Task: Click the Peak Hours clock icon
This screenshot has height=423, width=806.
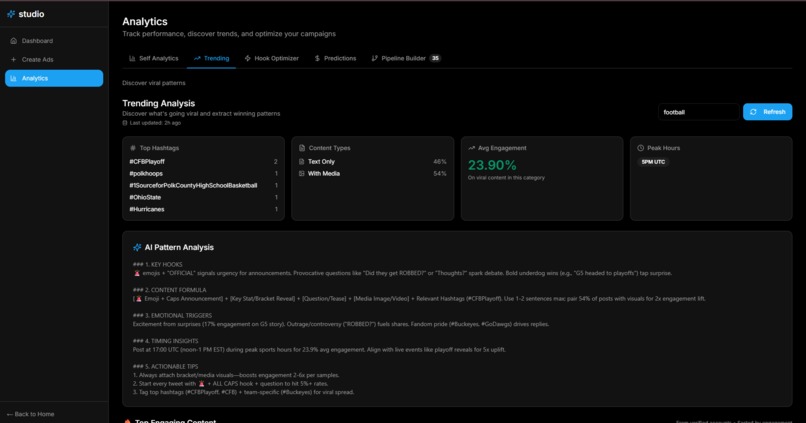Action: tap(640, 148)
